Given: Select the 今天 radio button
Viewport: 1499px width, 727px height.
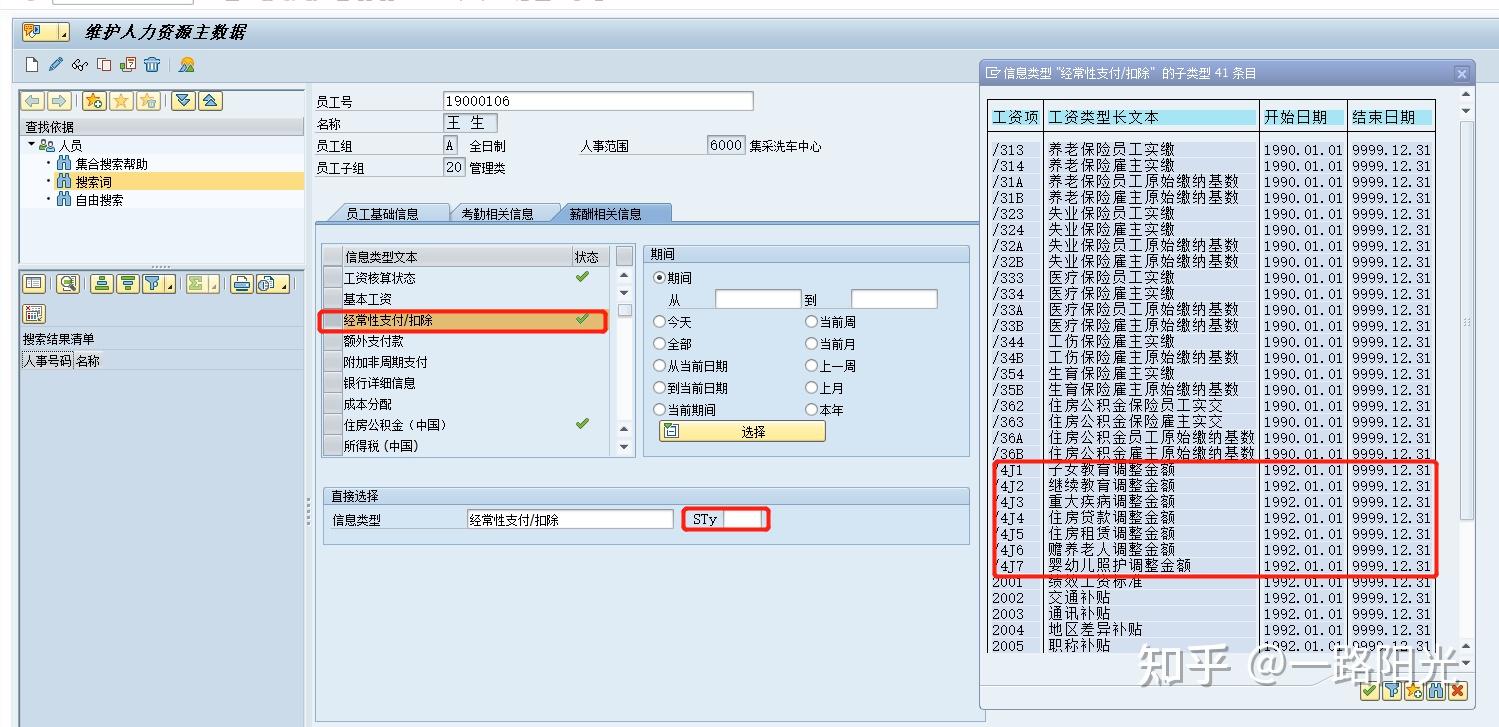Looking at the screenshot, I should coord(660,322).
